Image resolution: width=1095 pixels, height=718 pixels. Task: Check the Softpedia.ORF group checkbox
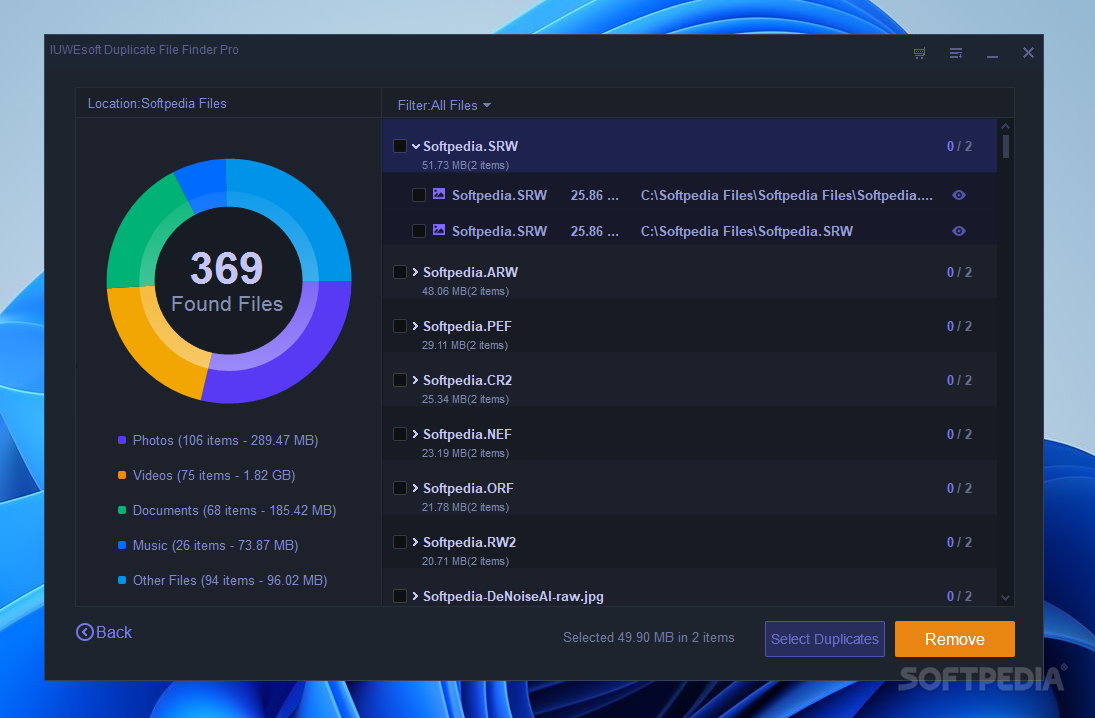tap(400, 488)
